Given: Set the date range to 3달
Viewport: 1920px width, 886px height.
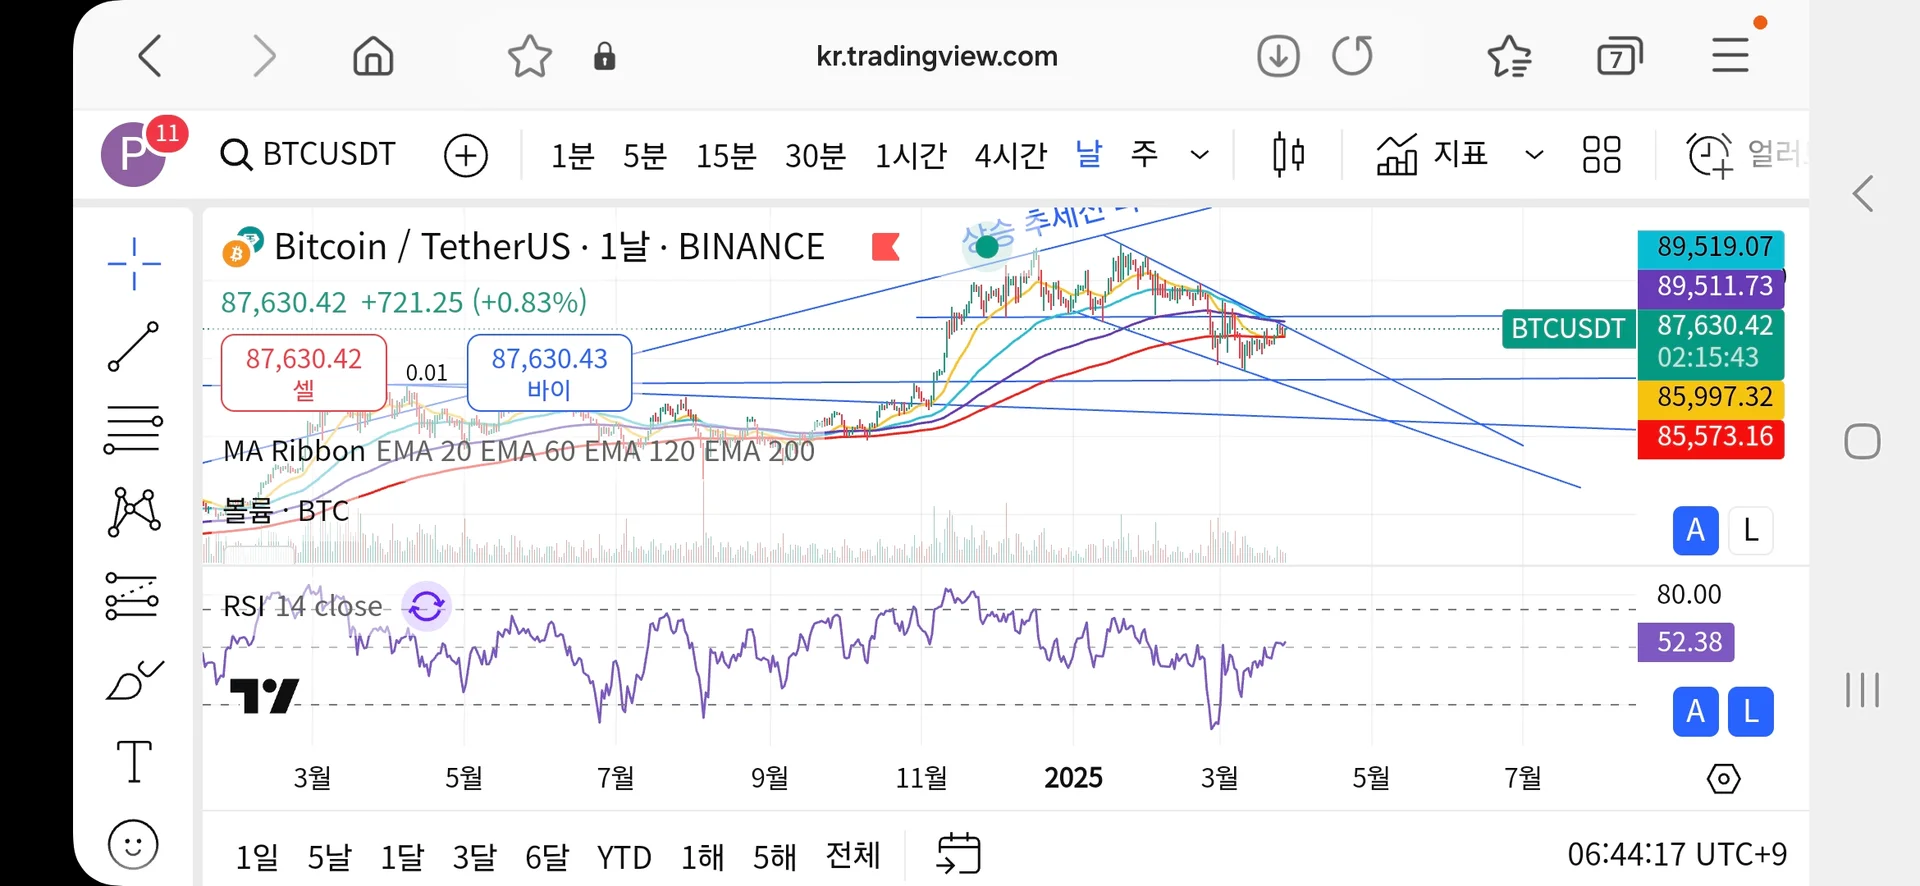Looking at the screenshot, I should [474, 857].
